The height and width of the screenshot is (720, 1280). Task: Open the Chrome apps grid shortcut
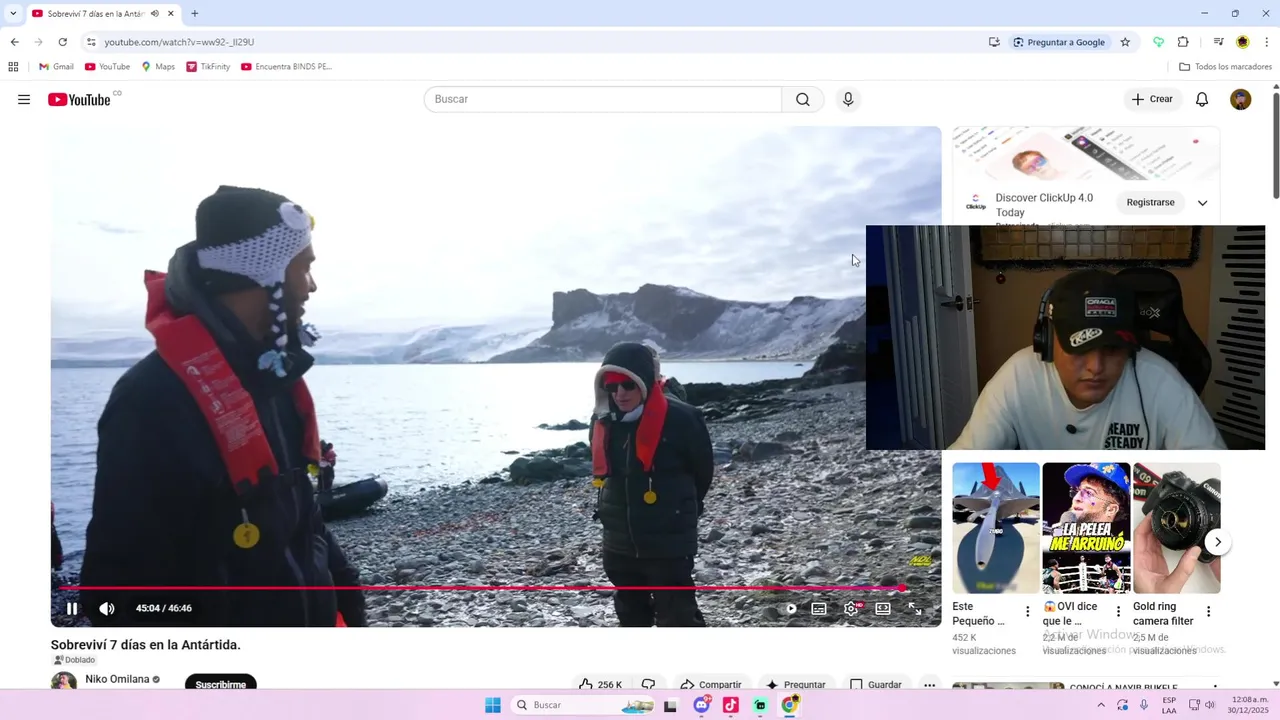(x=13, y=67)
